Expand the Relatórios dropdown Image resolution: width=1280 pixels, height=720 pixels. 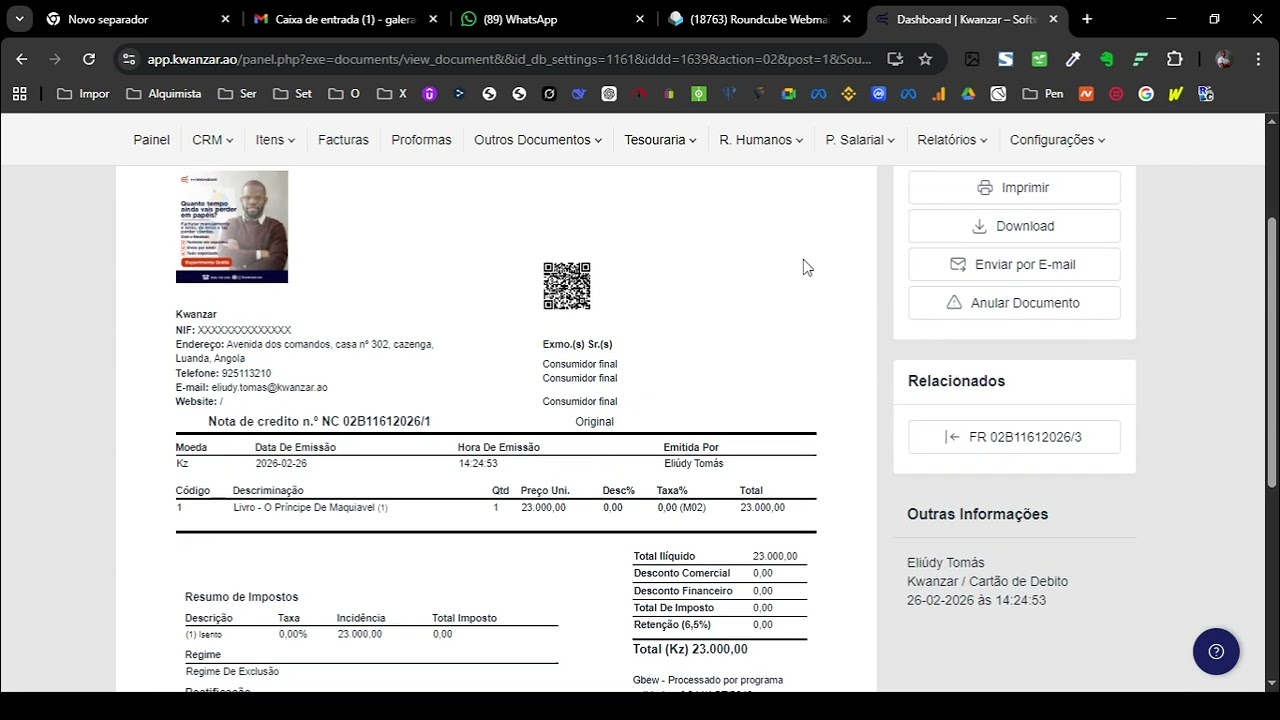click(x=952, y=140)
